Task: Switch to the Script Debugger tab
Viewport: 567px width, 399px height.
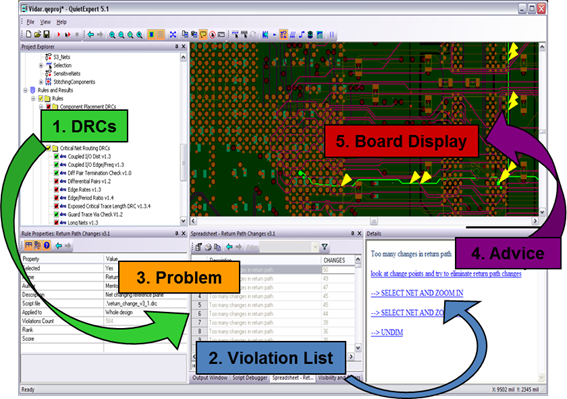Action: click(x=250, y=378)
